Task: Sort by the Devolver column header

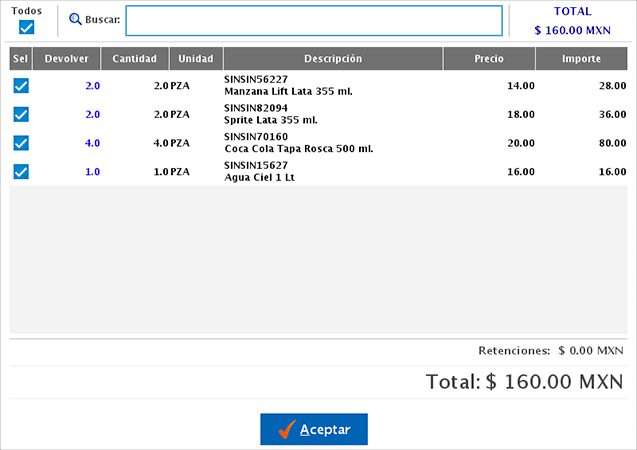Action: tap(67, 58)
